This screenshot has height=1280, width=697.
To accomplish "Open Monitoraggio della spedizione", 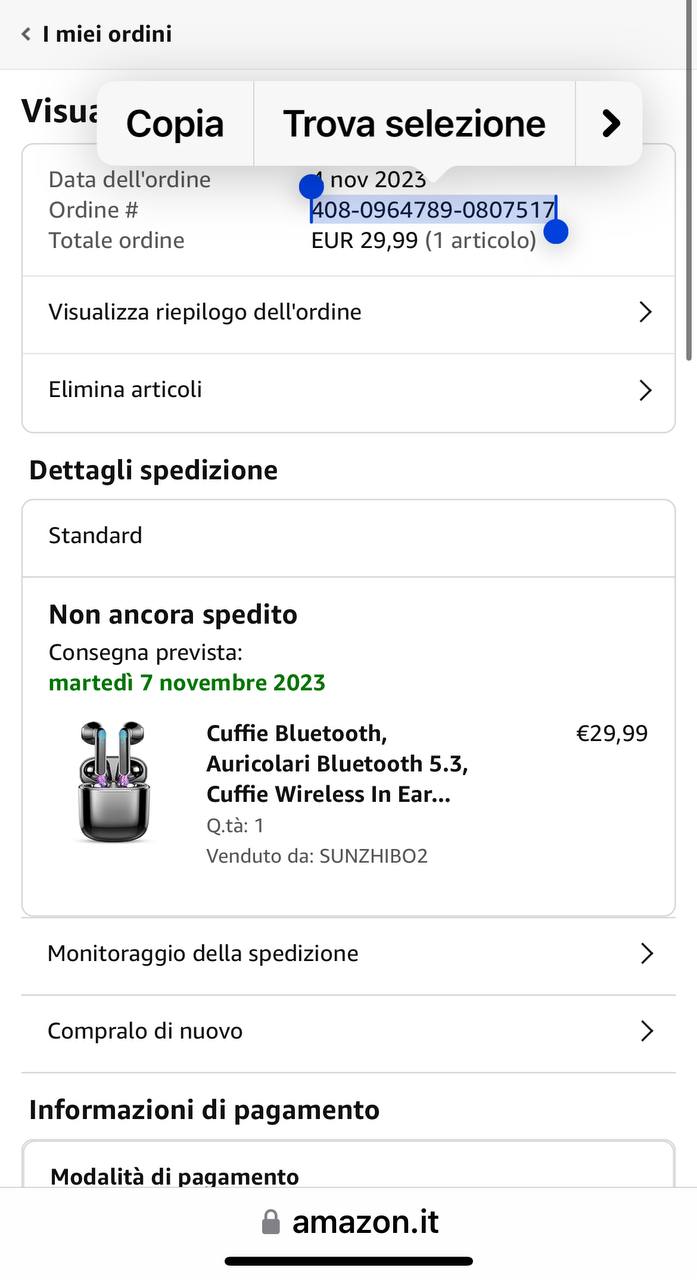I will coord(348,954).
